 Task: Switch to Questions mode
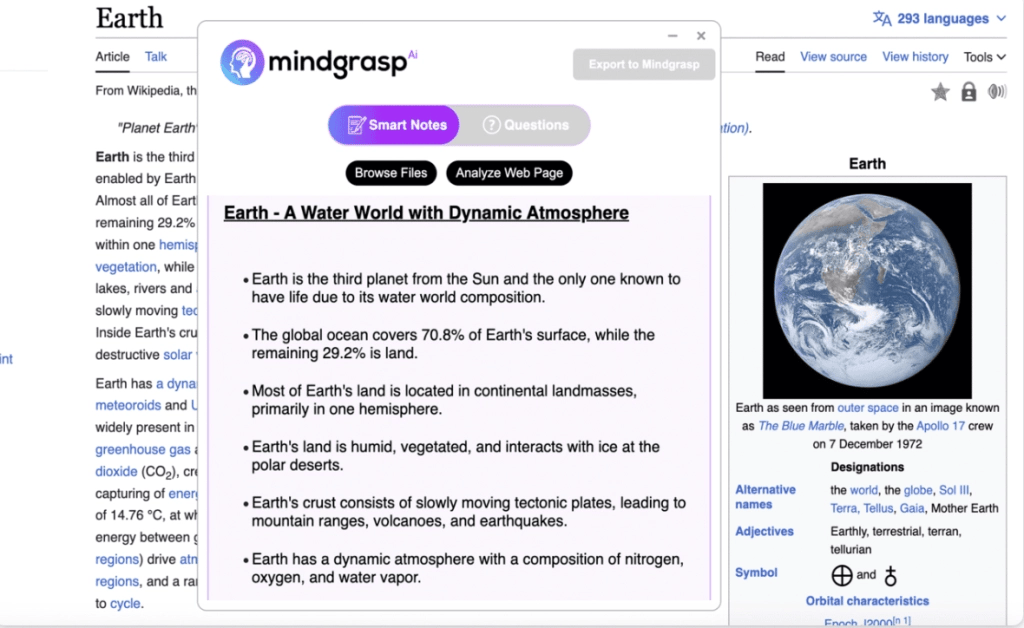526,125
